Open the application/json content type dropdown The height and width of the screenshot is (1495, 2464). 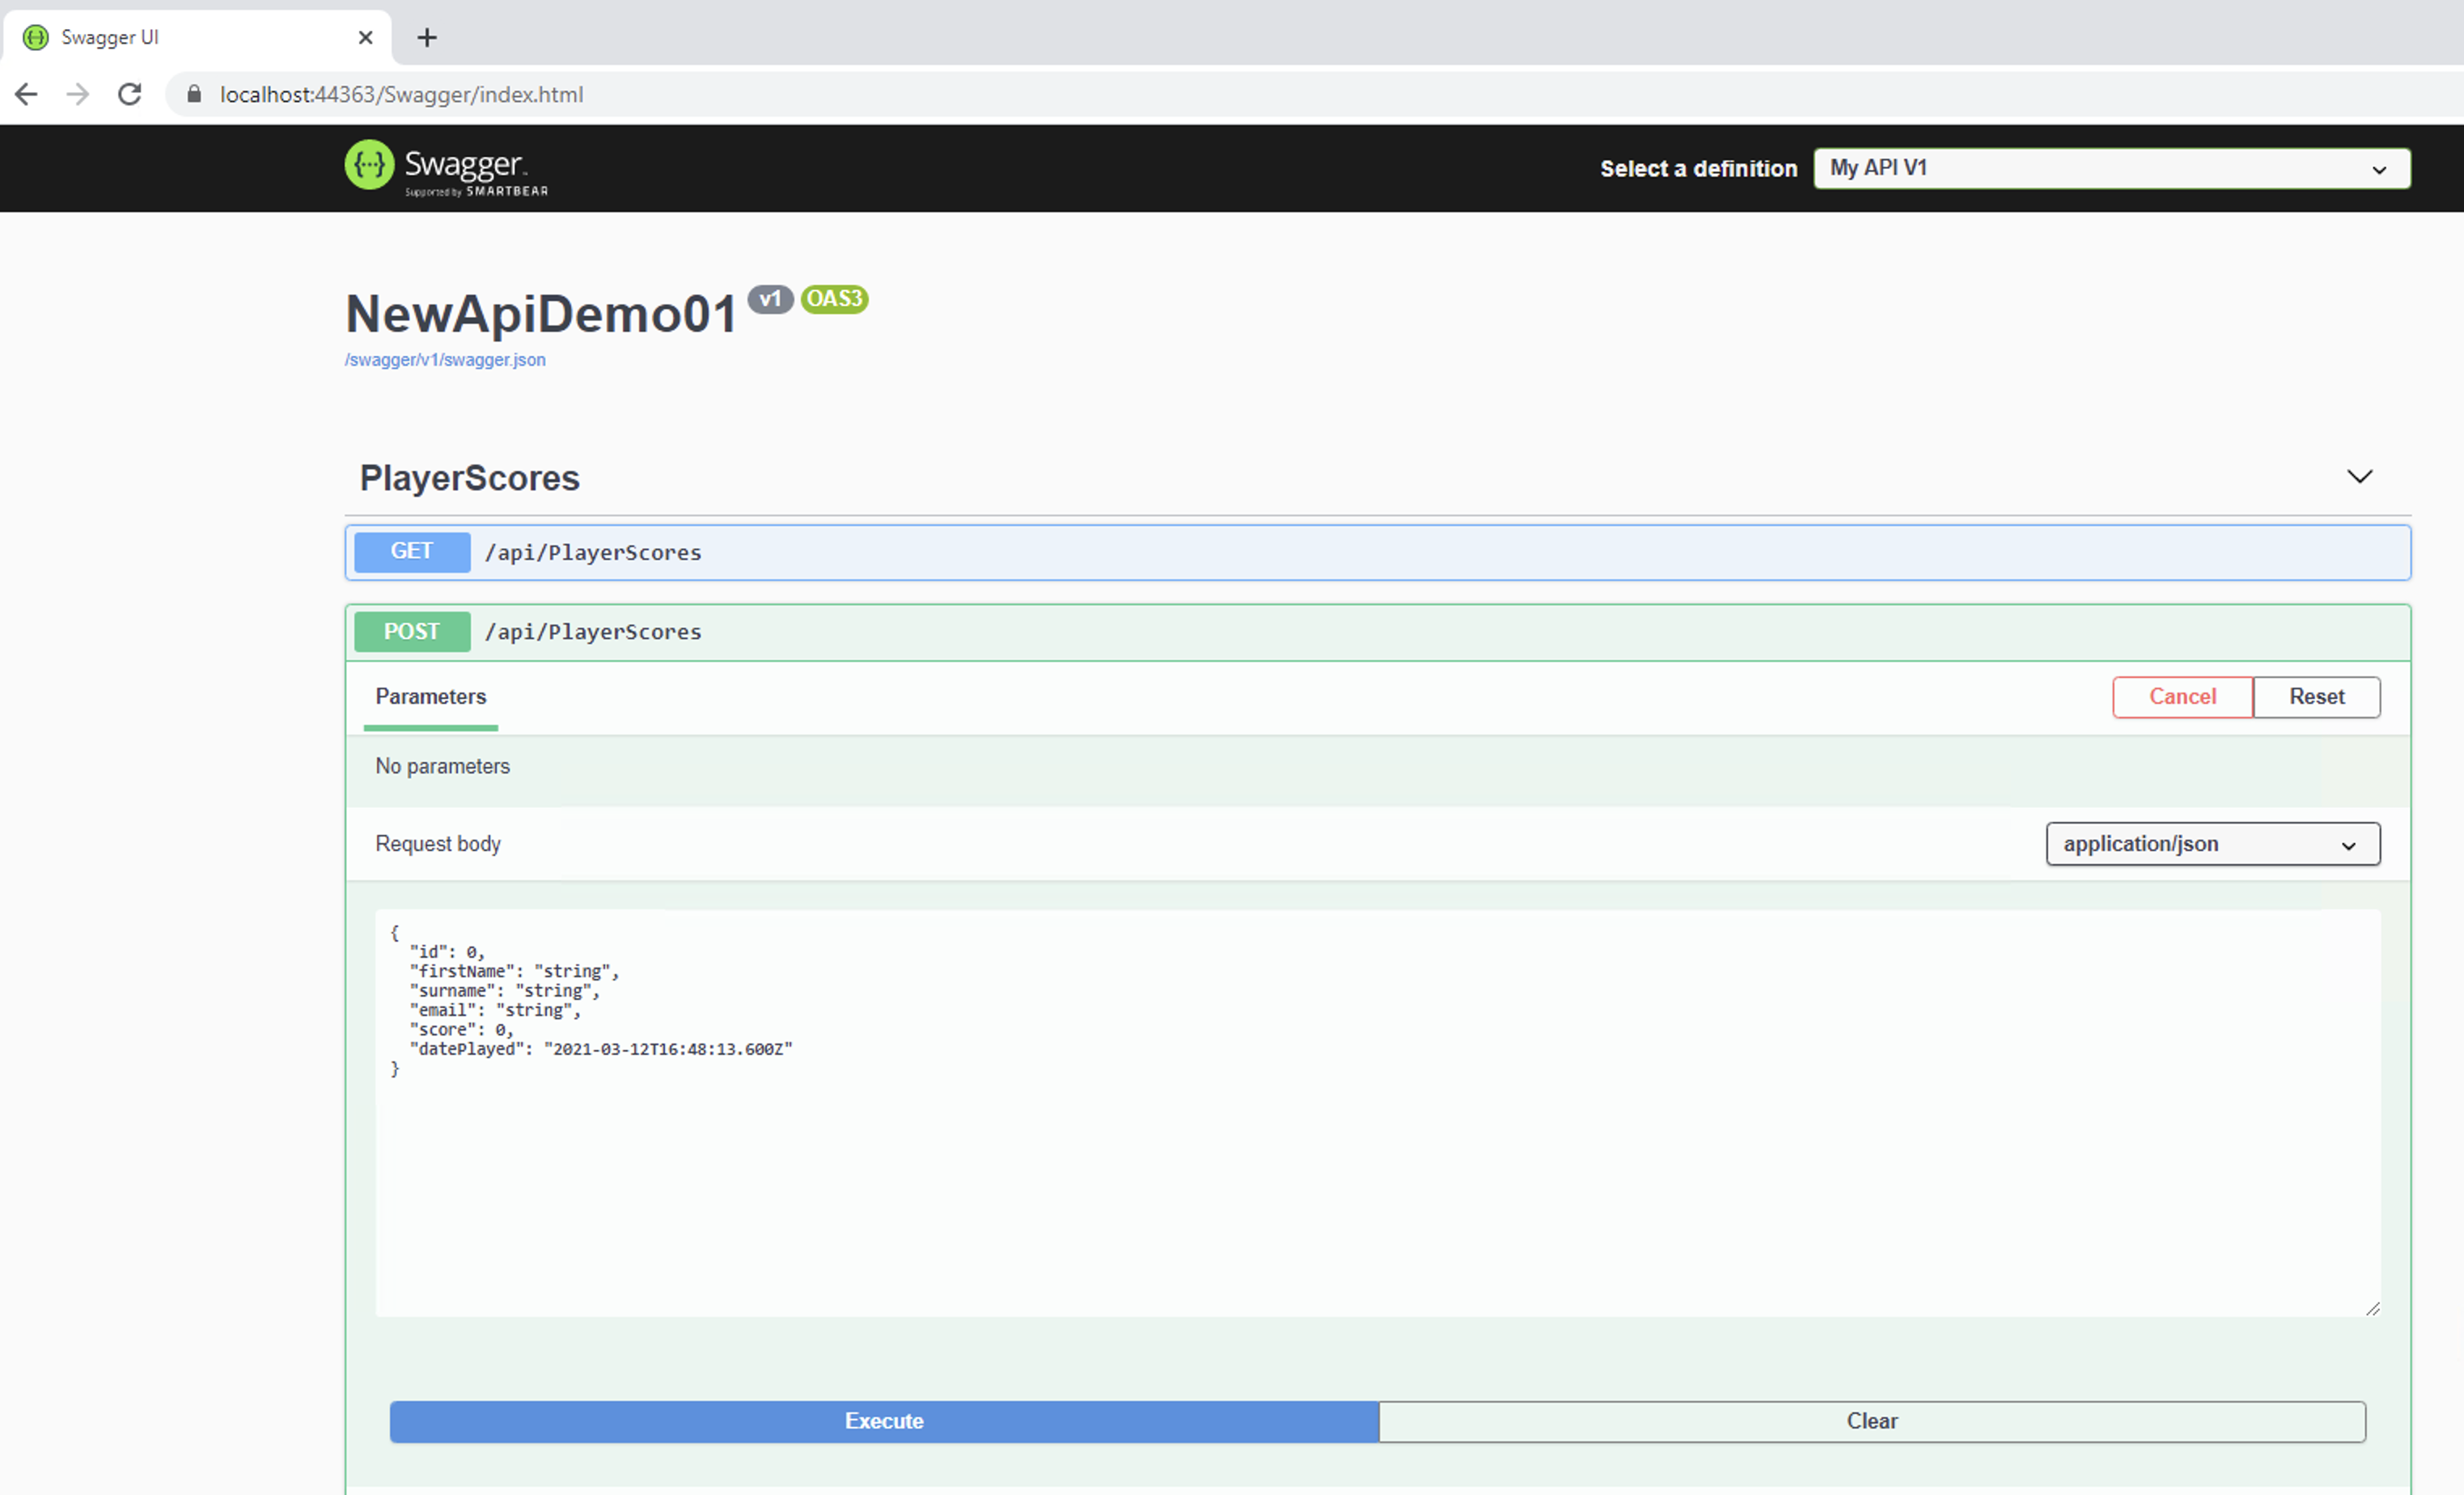click(2212, 844)
